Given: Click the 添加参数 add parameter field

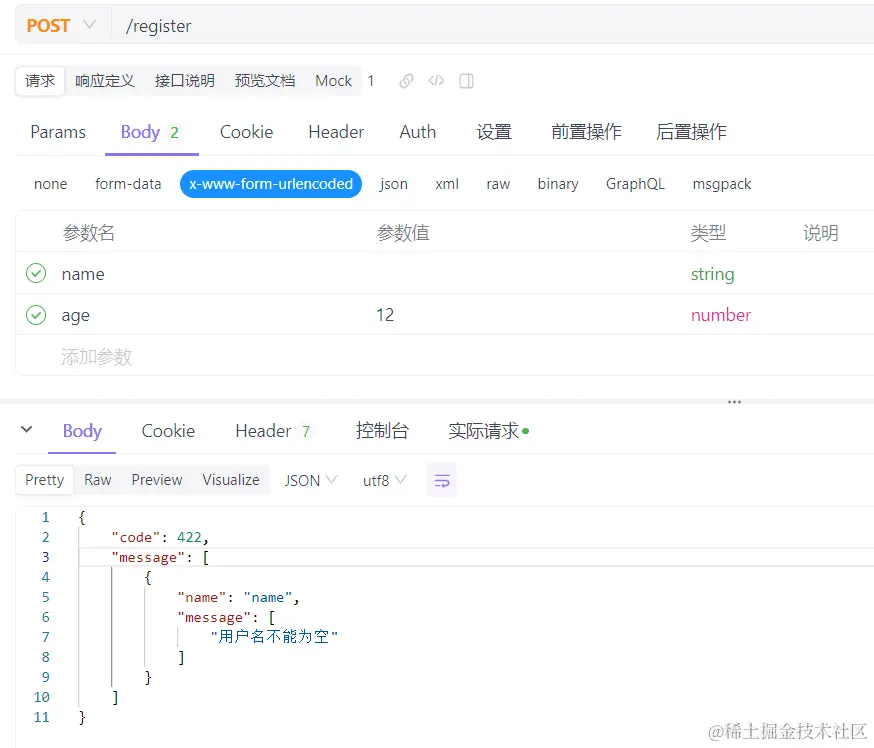Looking at the screenshot, I should pyautogui.click(x=96, y=357).
